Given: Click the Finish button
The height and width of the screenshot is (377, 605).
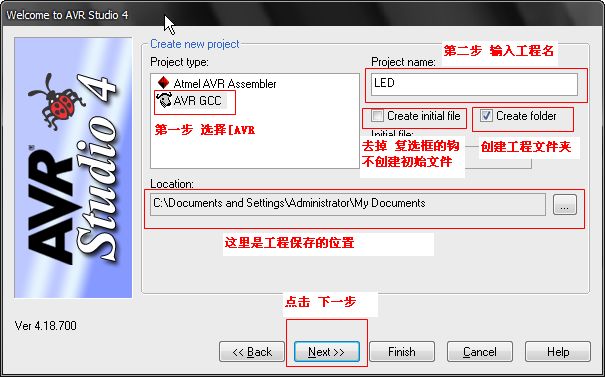Looking at the screenshot, I should click(402, 352).
